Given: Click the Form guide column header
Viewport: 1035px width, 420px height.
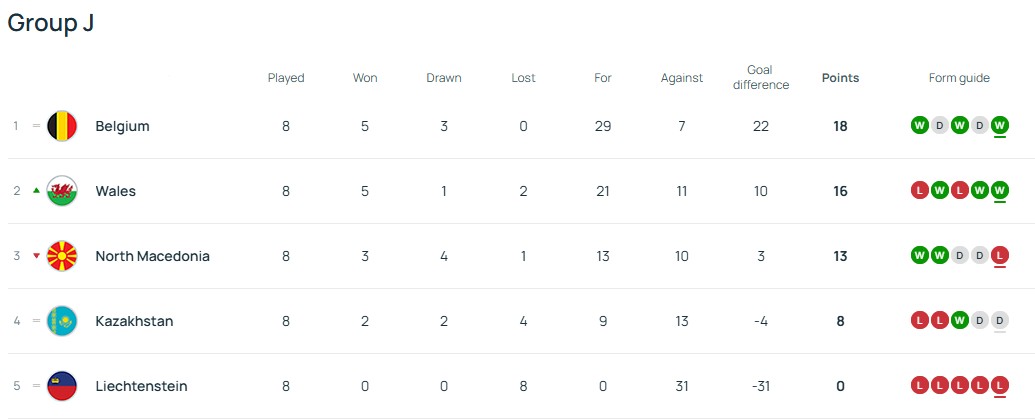Looking at the screenshot, I should point(959,78).
